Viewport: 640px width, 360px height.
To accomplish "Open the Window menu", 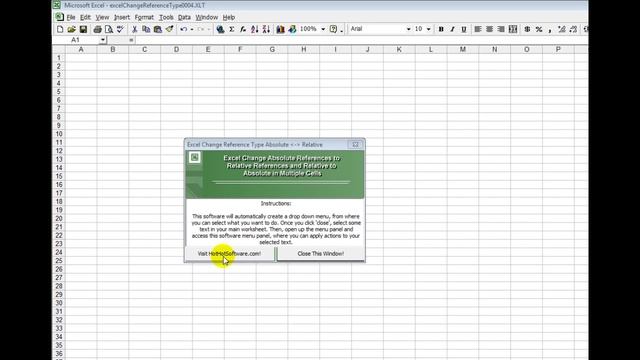I will pos(207,17).
